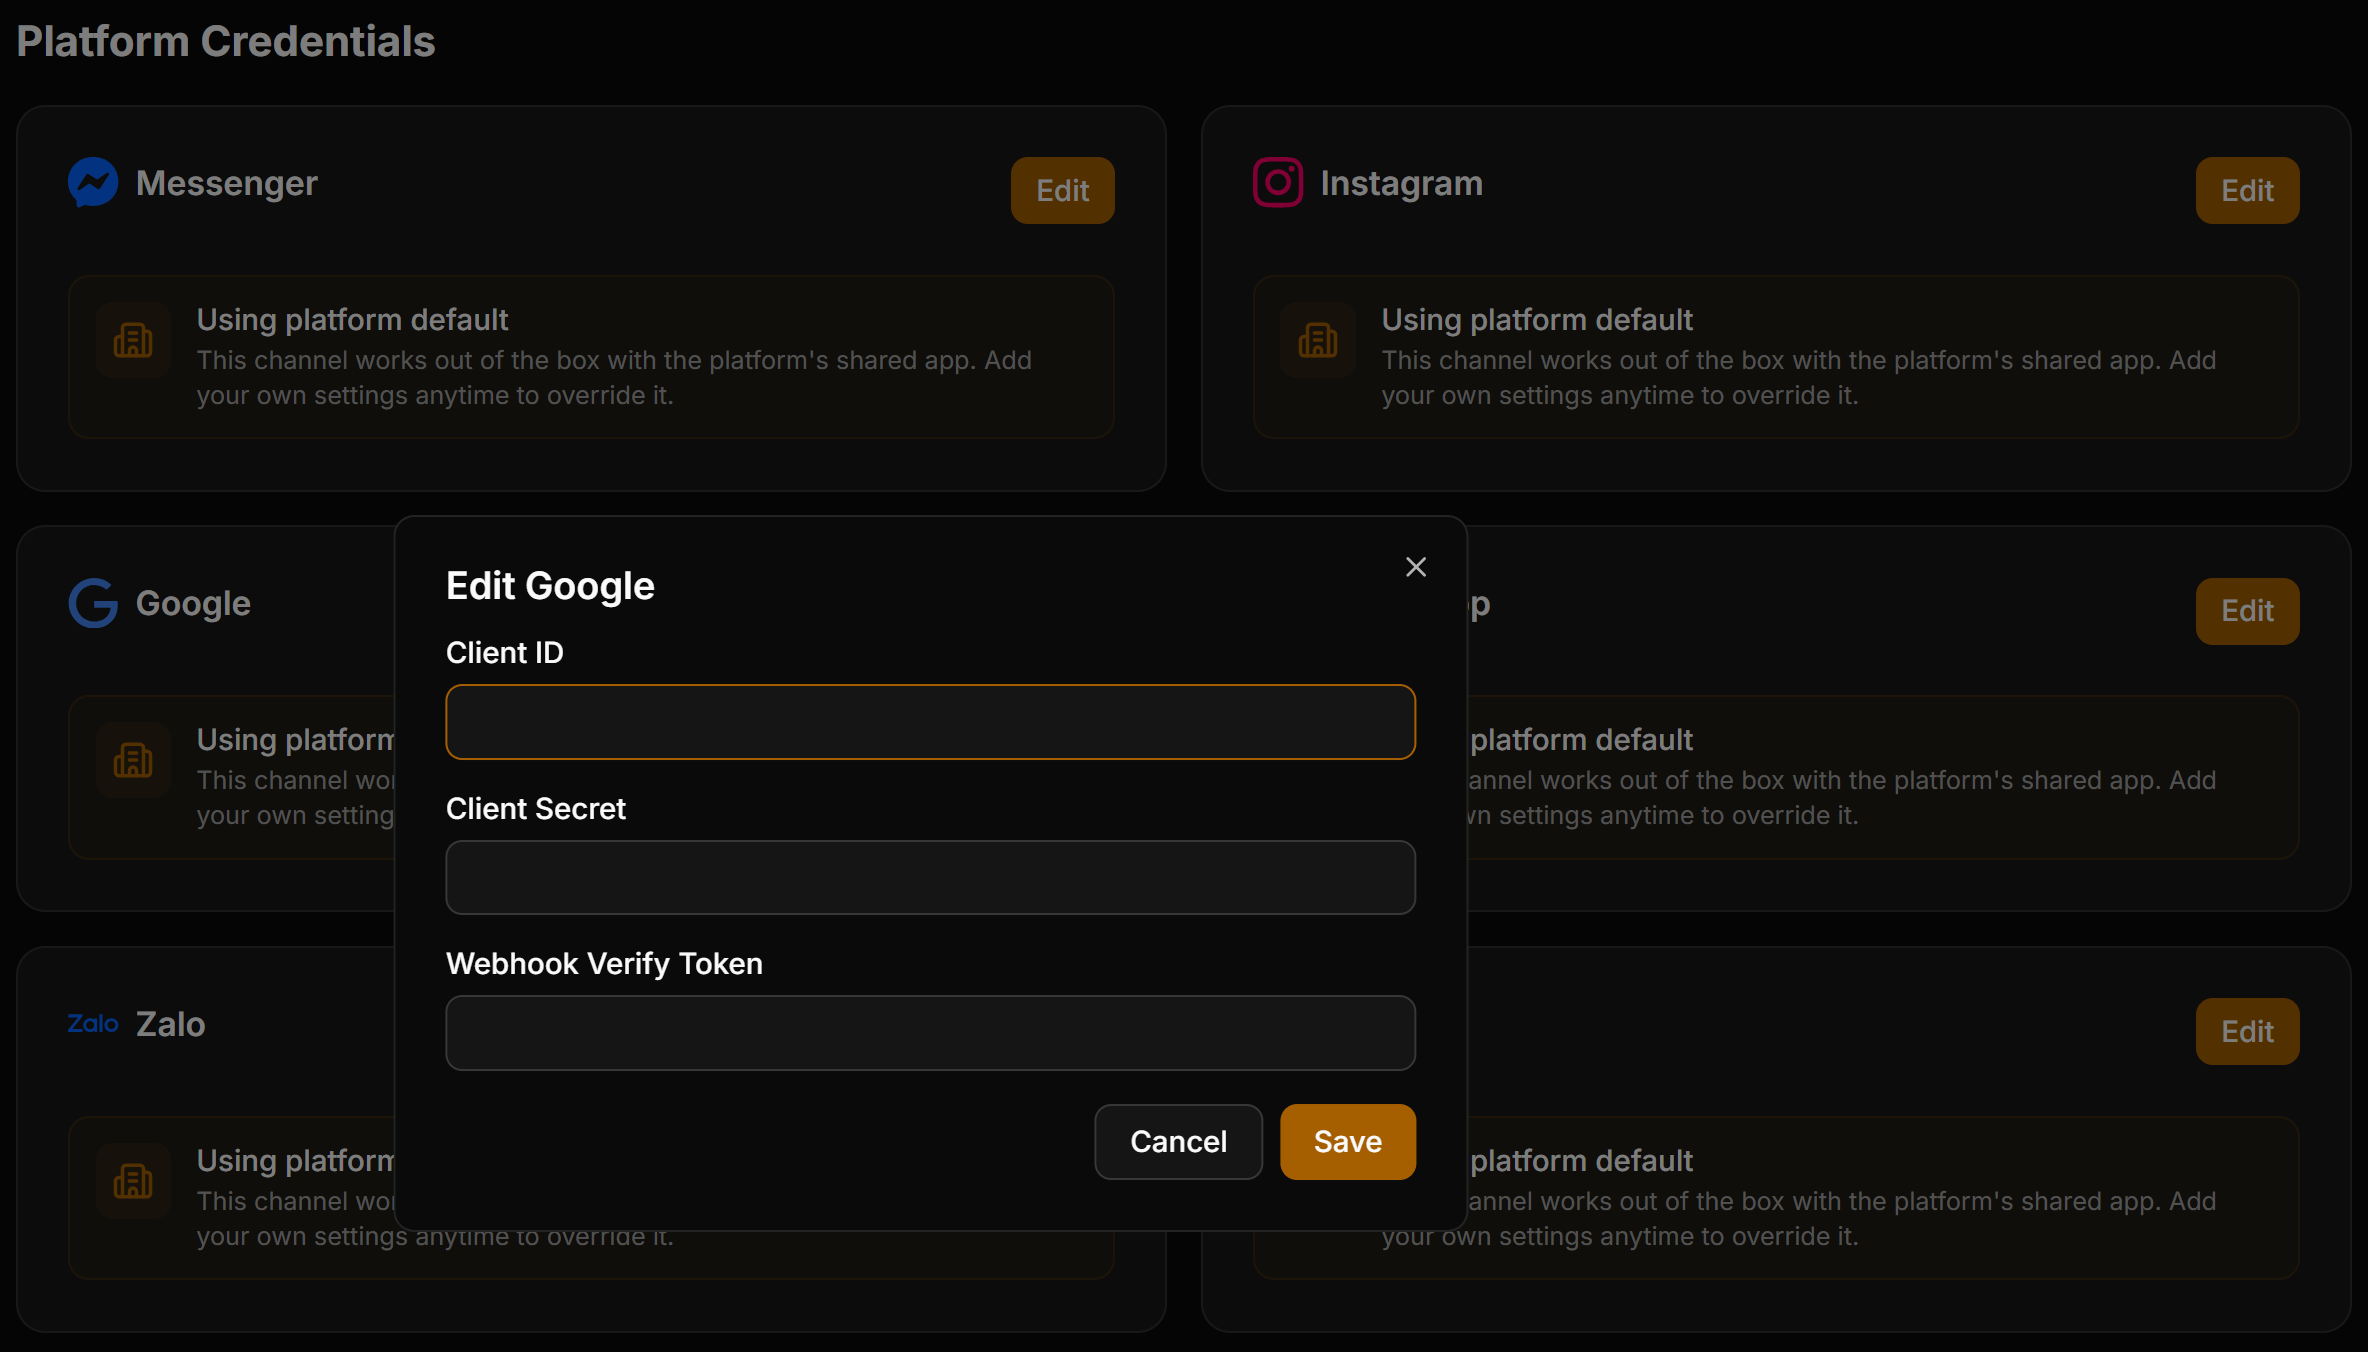The image size is (2368, 1352).
Task: Cancel the Edit Google dialog
Action: (x=1178, y=1142)
